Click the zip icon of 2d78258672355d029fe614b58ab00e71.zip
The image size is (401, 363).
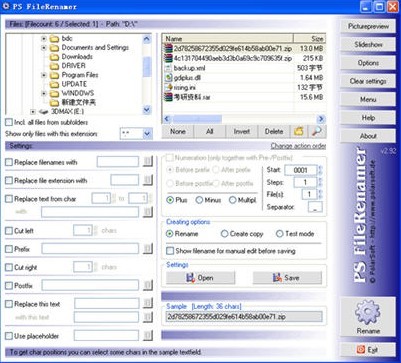(x=169, y=49)
